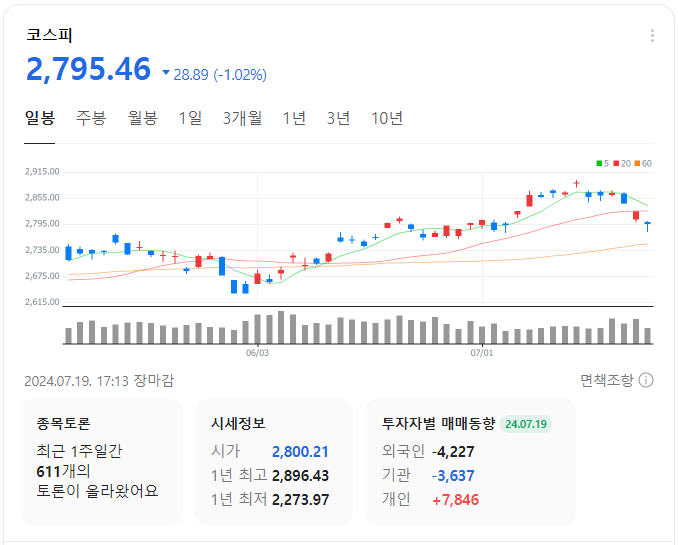
Task: Click the 기관 value -3,637
Action: click(453, 476)
